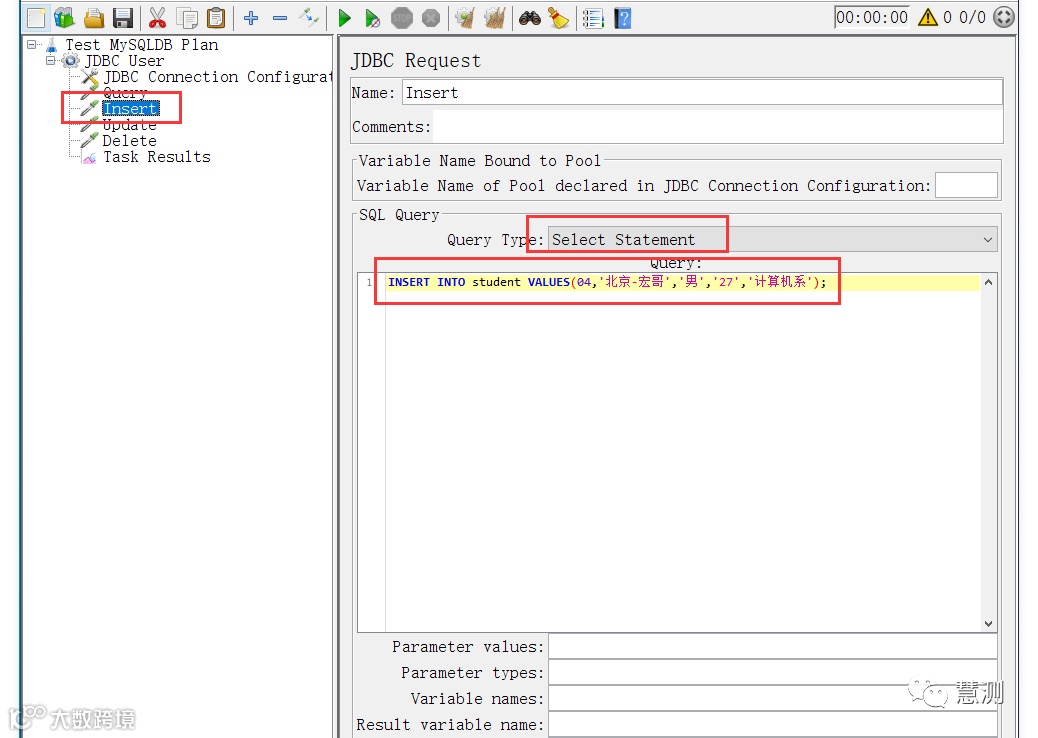The height and width of the screenshot is (738, 1038).
Task: Click the Paste clipboard icon
Action: (216, 18)
